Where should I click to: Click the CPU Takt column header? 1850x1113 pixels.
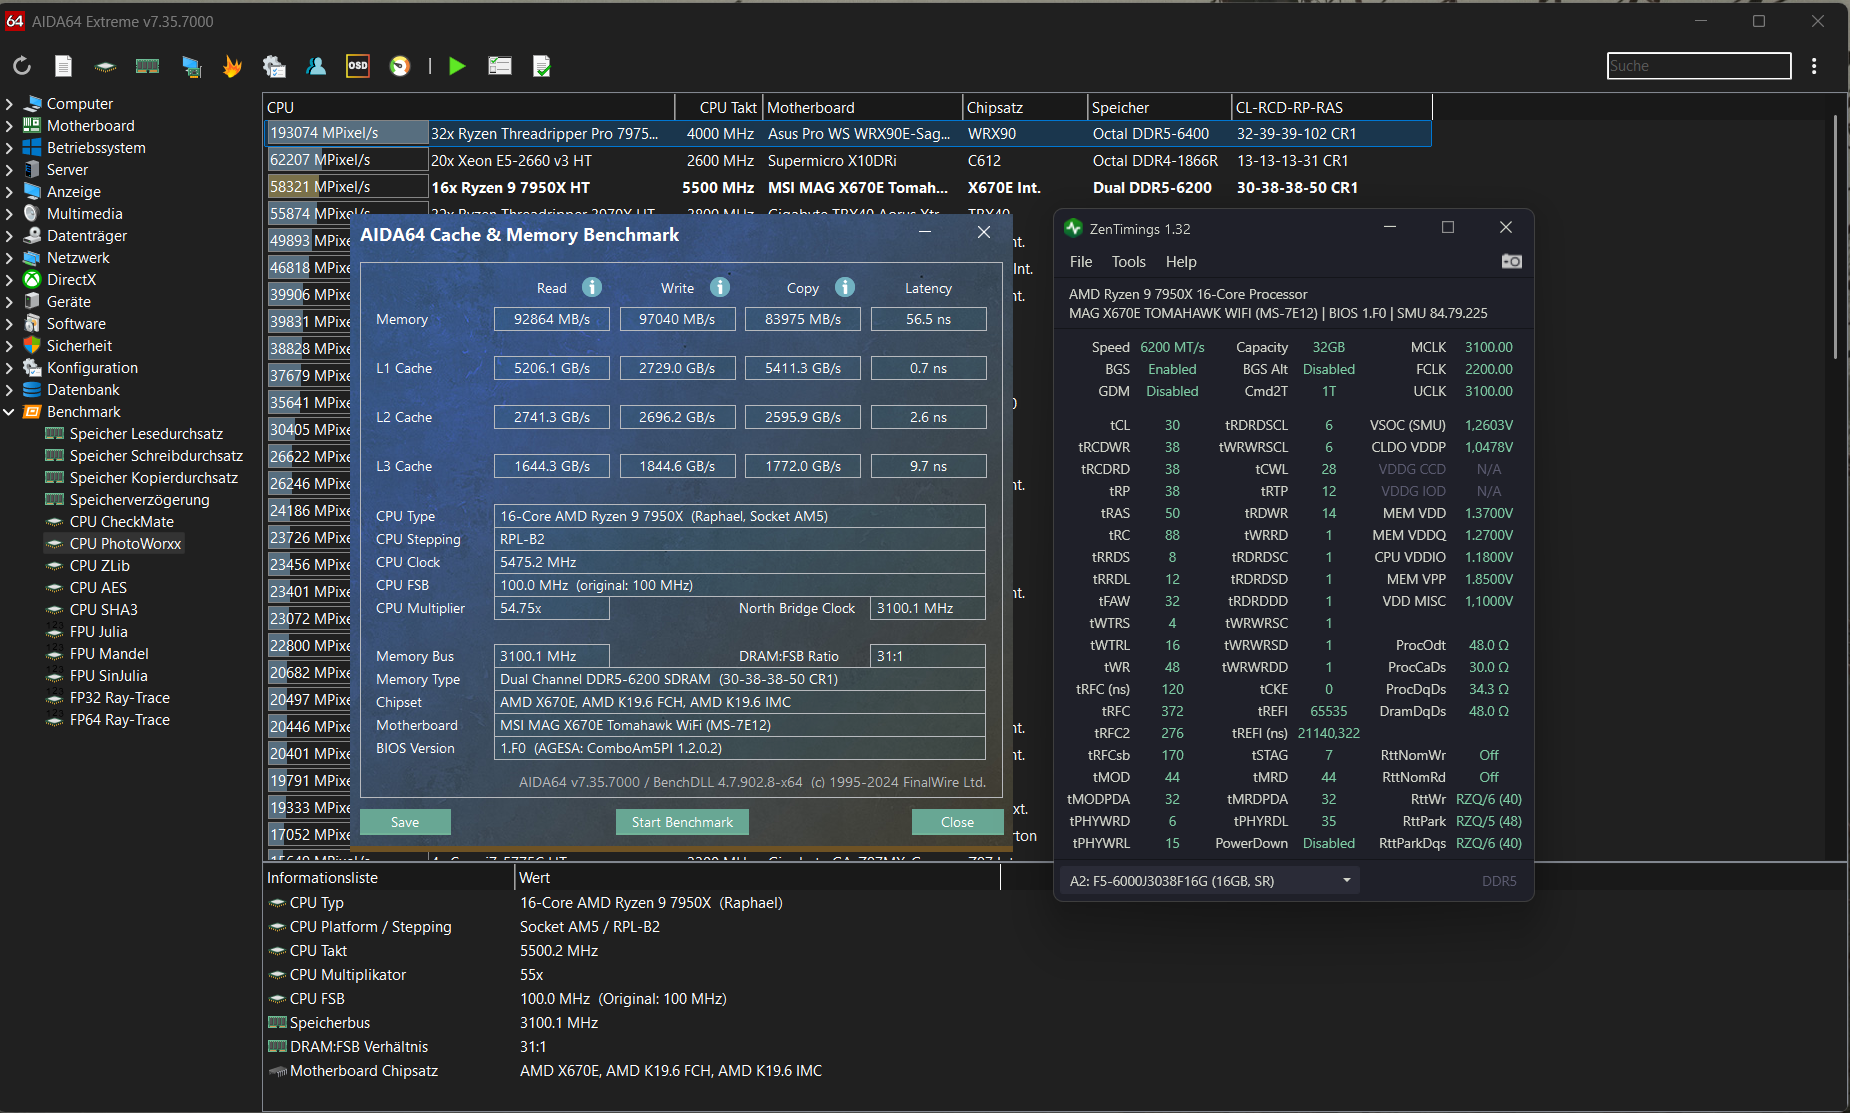[x=719, y=107]
